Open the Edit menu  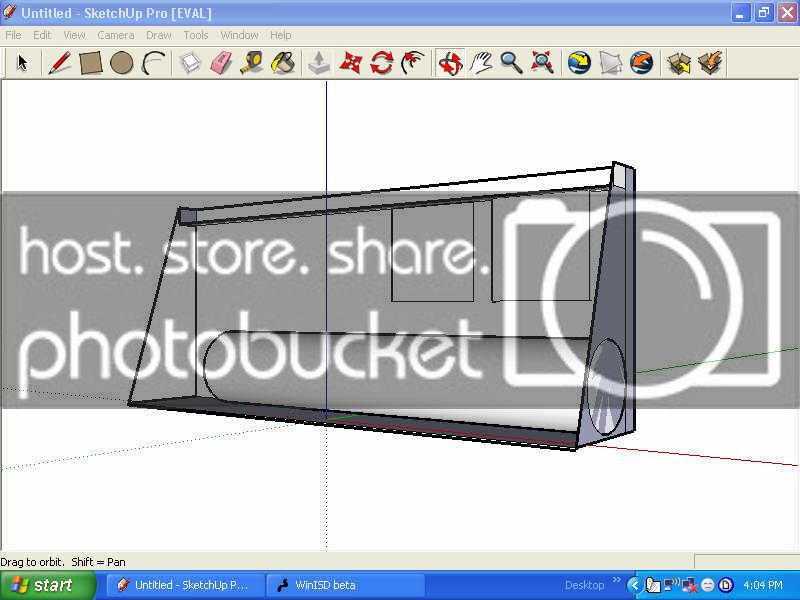click(x=42, y=35)
